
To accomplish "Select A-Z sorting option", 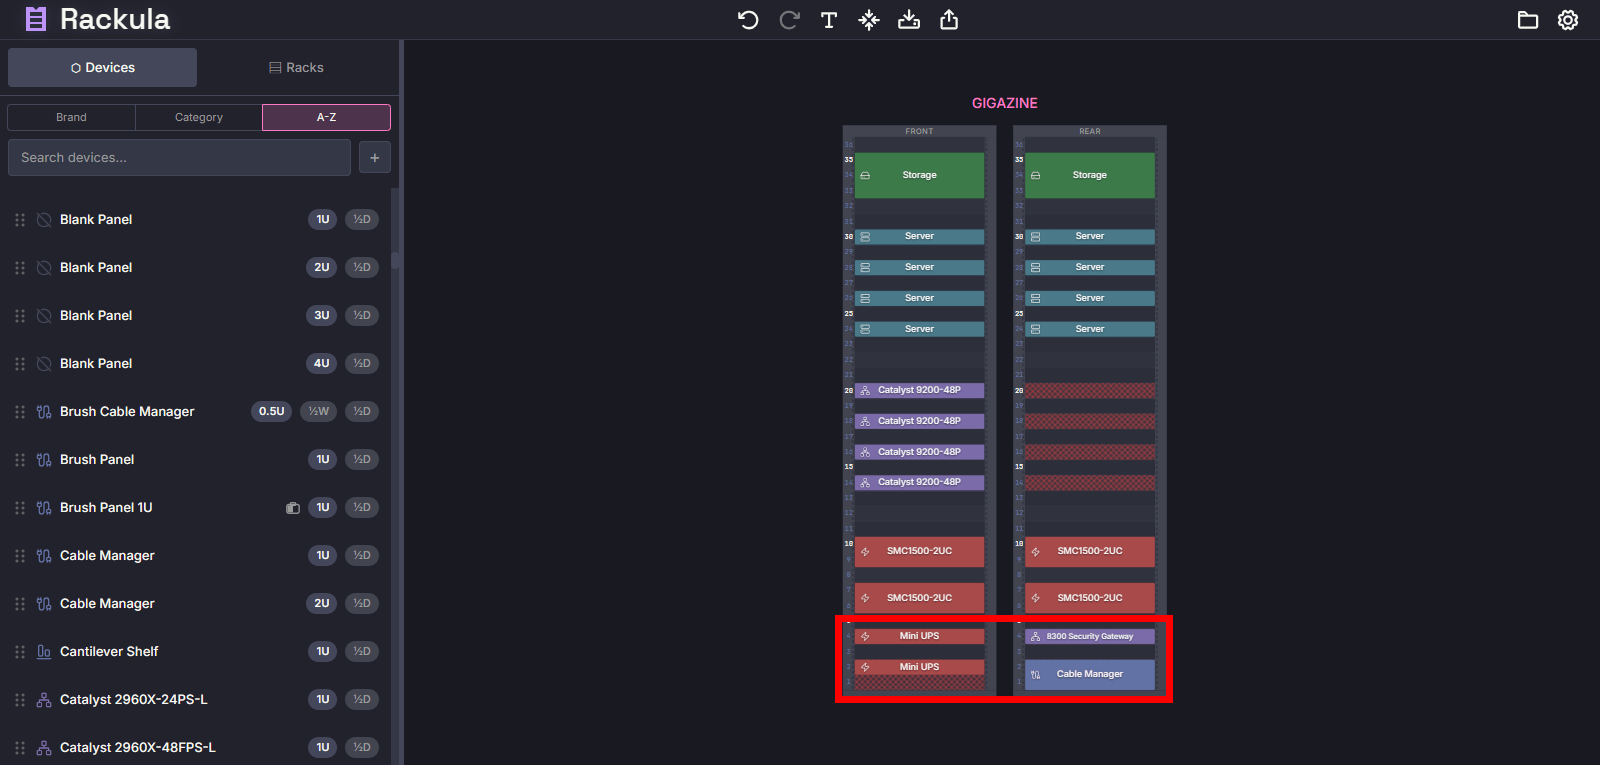I will coord(326,118).
